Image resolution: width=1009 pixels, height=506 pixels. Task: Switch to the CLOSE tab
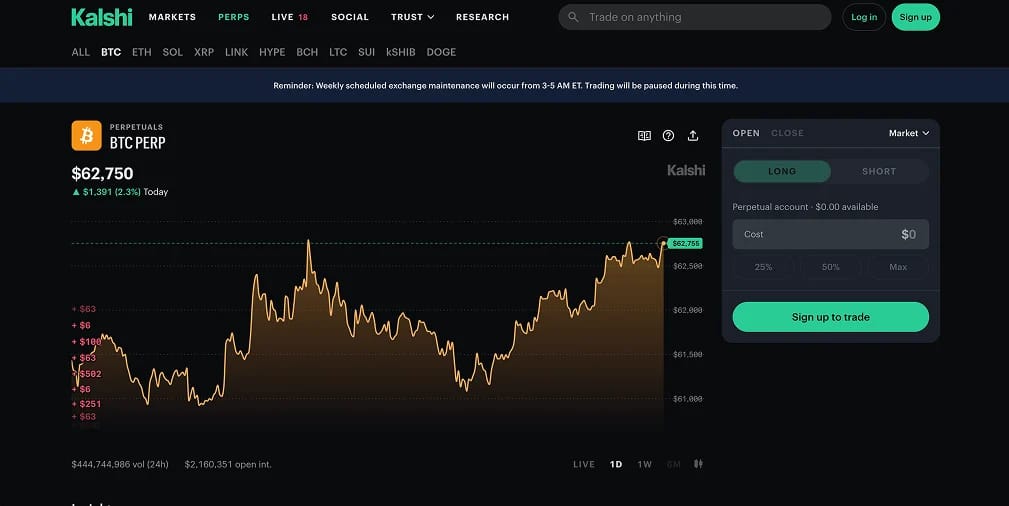click(x=788, y=133)
